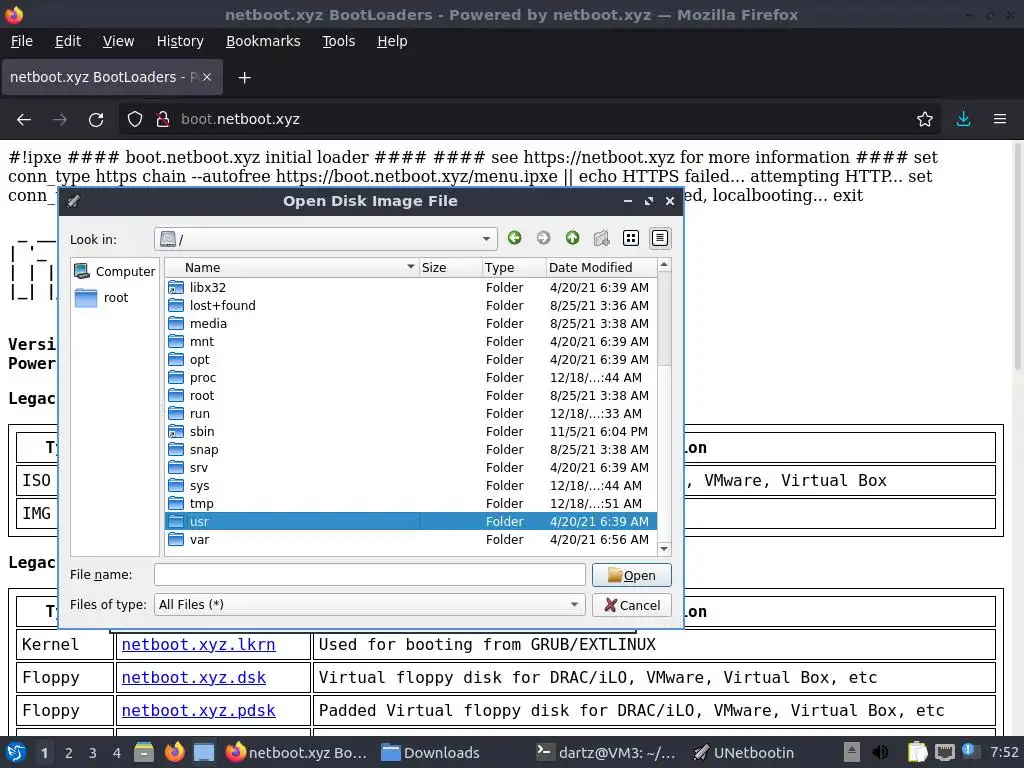This screenshot has height=768, width=1024.
Task: Launch the file manager from the taskbar
Action: pos(144,753)
